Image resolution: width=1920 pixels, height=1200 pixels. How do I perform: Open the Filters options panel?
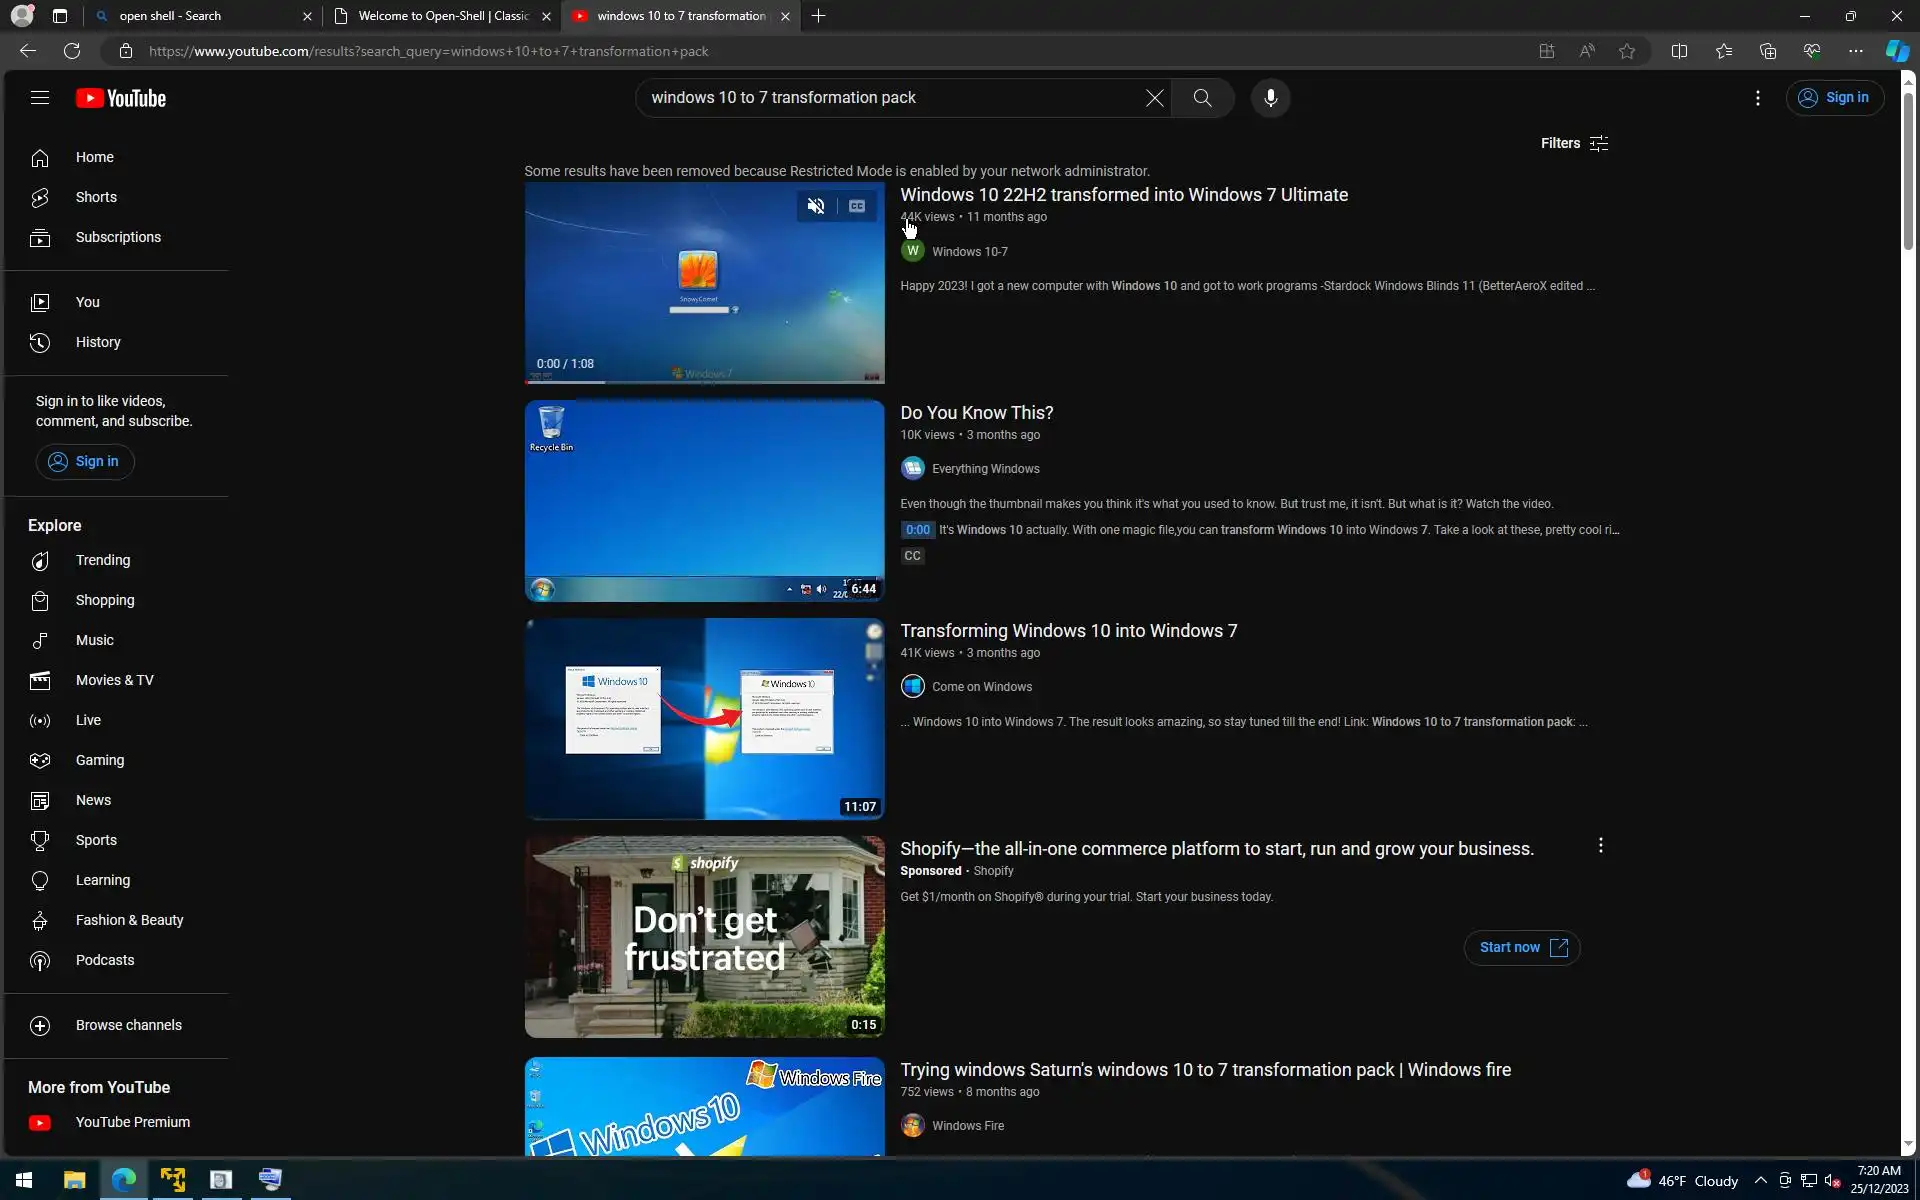[x=1574, y=143]
